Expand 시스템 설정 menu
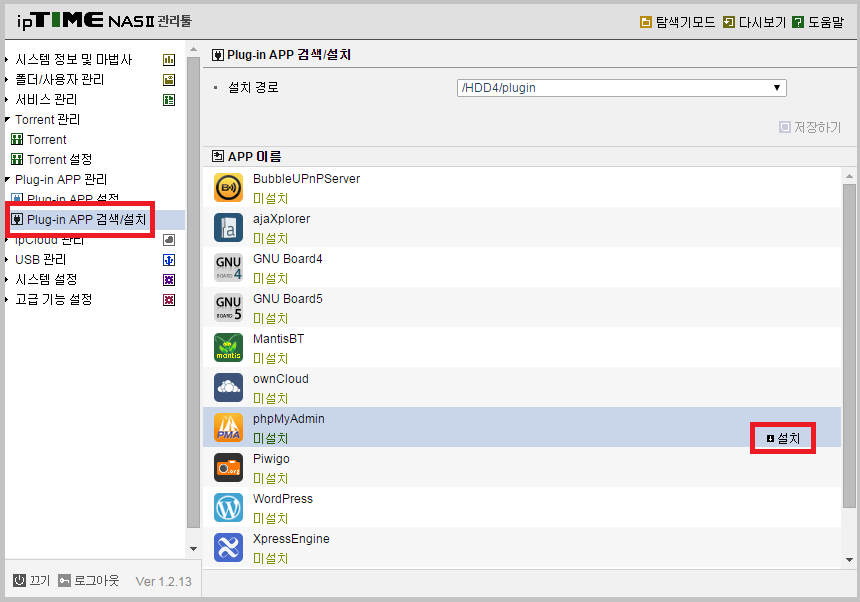860x602 pixels. point(46,280)
